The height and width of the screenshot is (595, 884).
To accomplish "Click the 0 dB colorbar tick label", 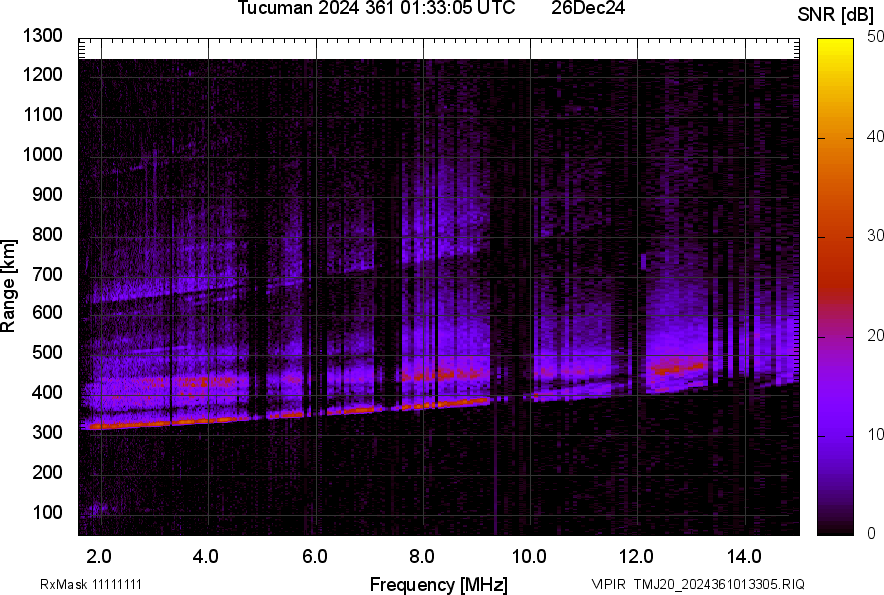I will click(x=872, y=533).
